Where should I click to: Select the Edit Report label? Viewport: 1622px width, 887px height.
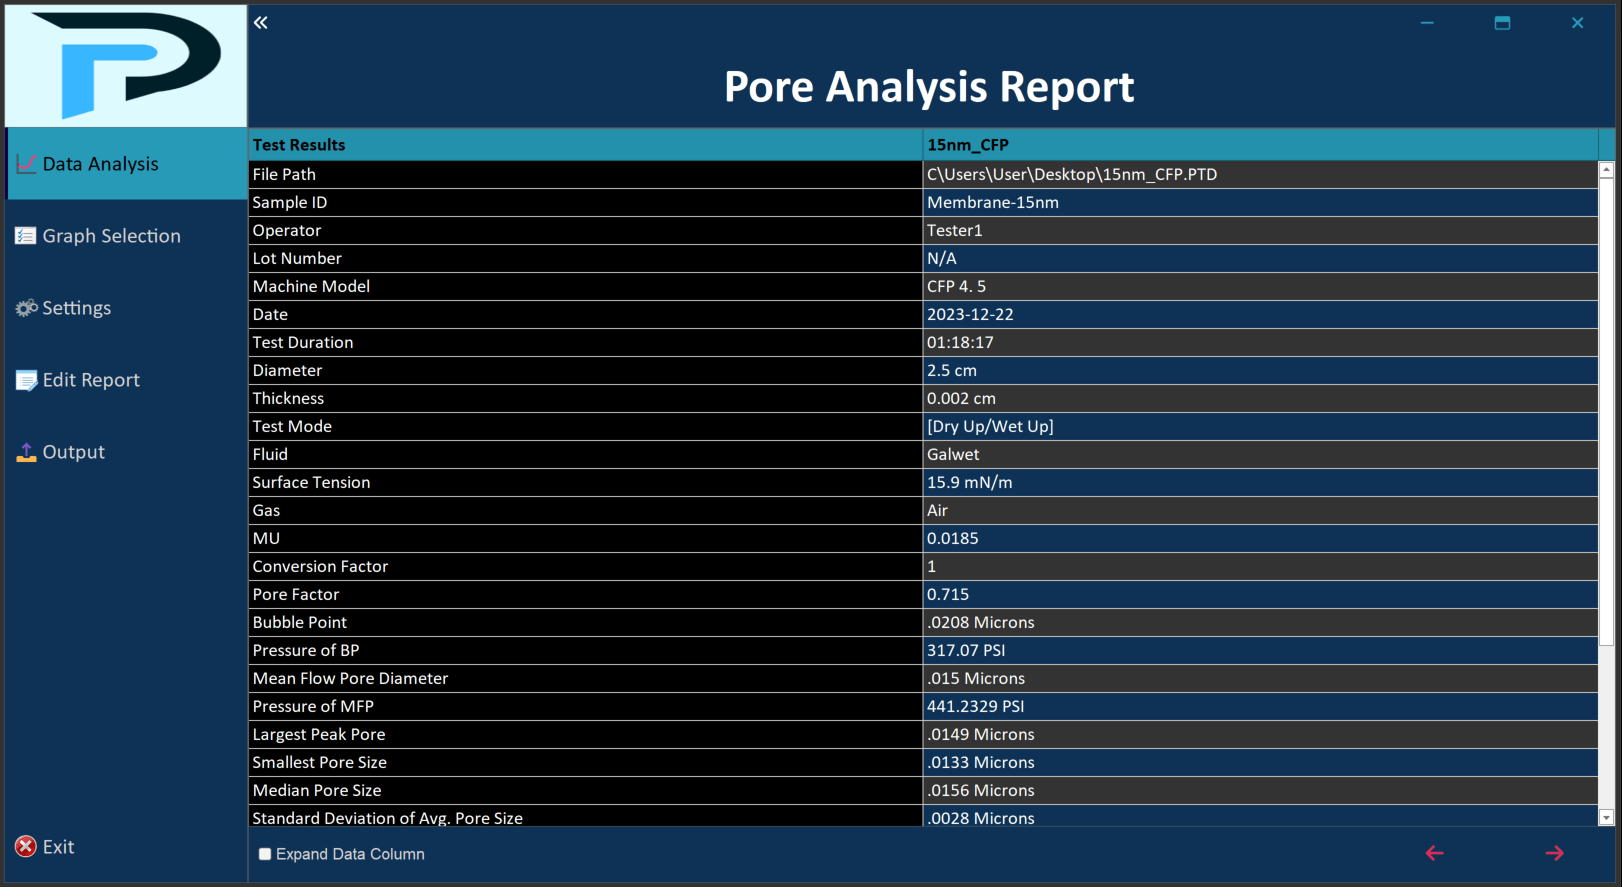[x=91, y=380]
